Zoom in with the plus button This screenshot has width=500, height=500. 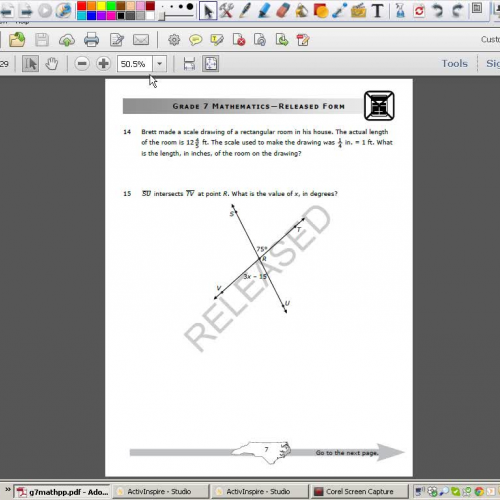tap(103, 63)
